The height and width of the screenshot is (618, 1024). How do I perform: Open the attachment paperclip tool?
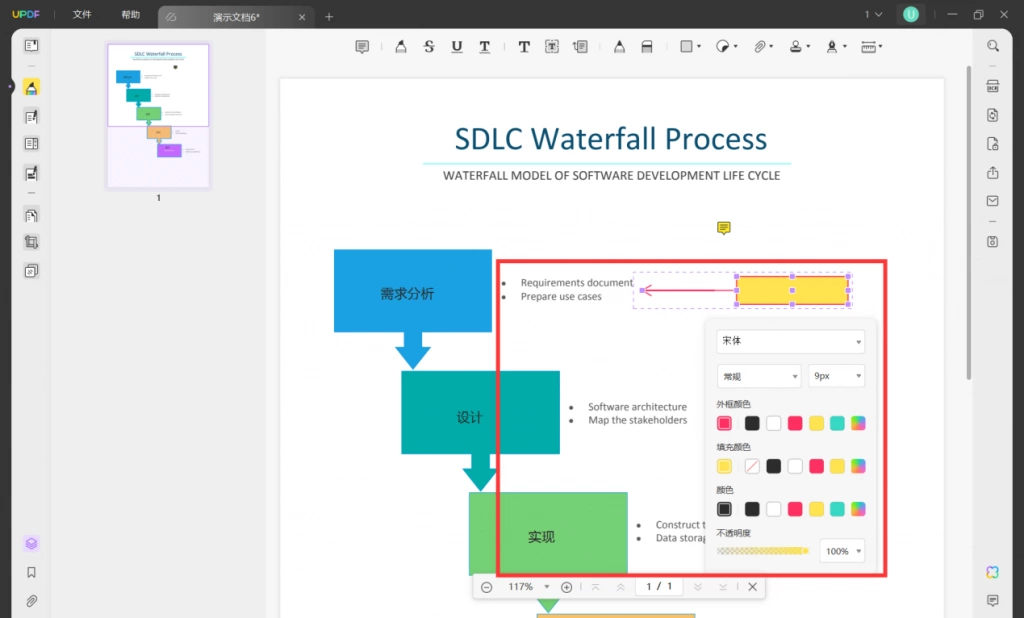(x=760, y=46)
